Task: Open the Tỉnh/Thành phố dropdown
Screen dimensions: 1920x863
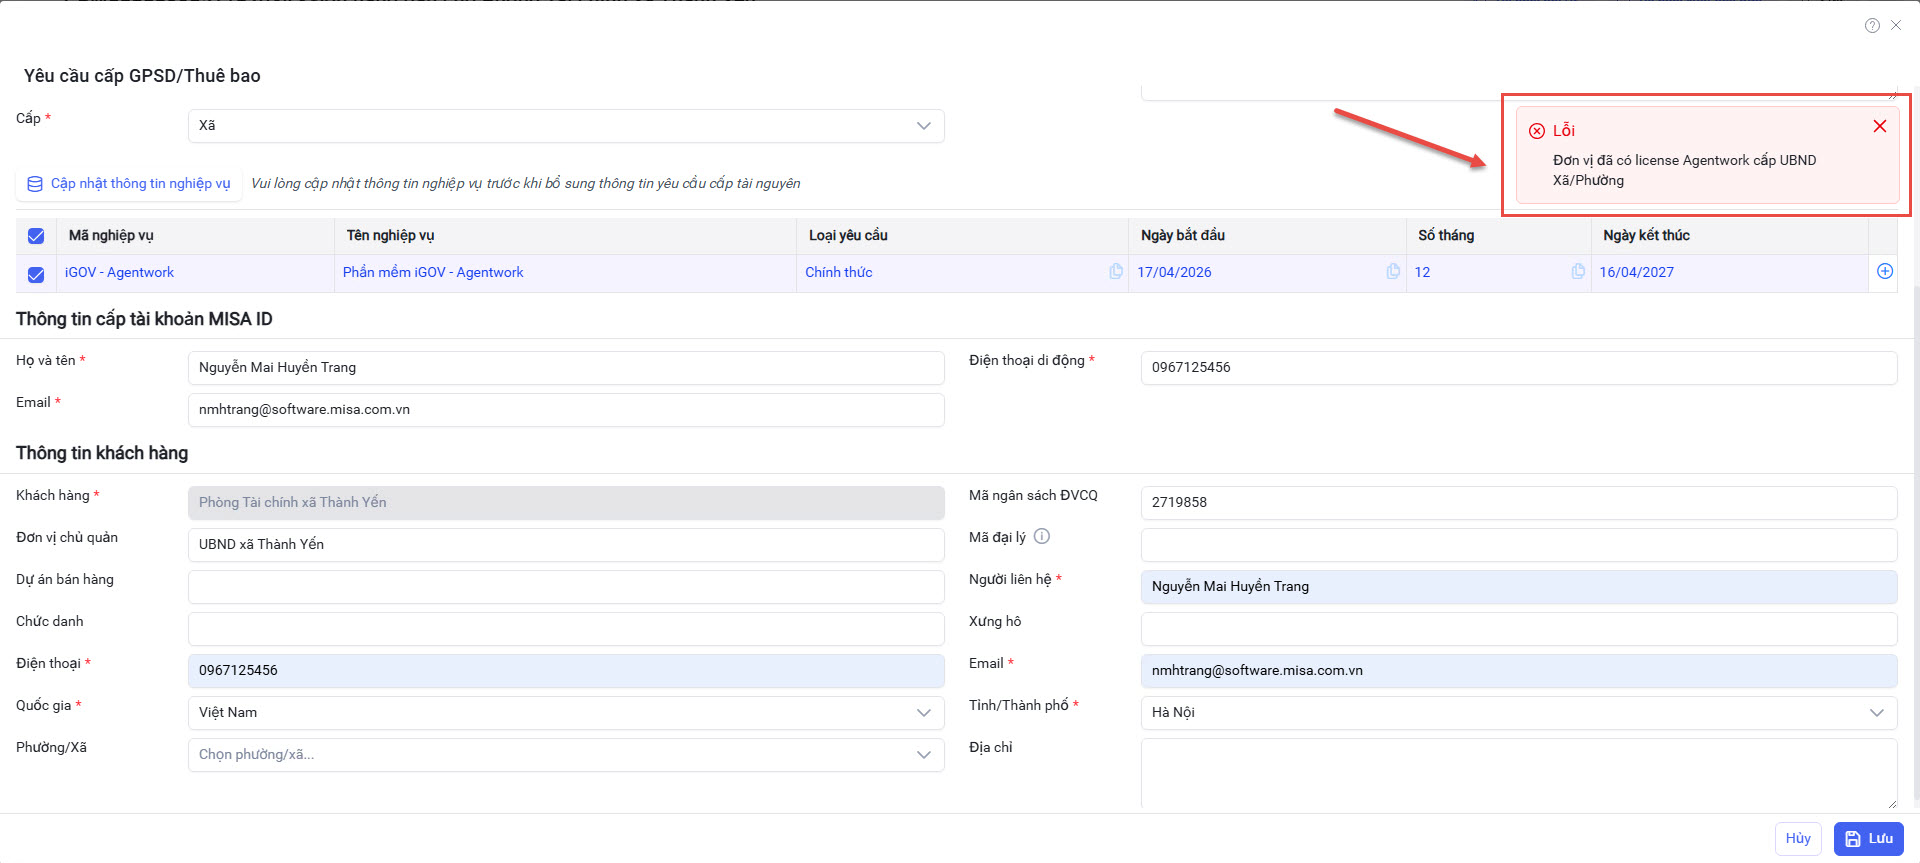Action: click(1517, 713)
